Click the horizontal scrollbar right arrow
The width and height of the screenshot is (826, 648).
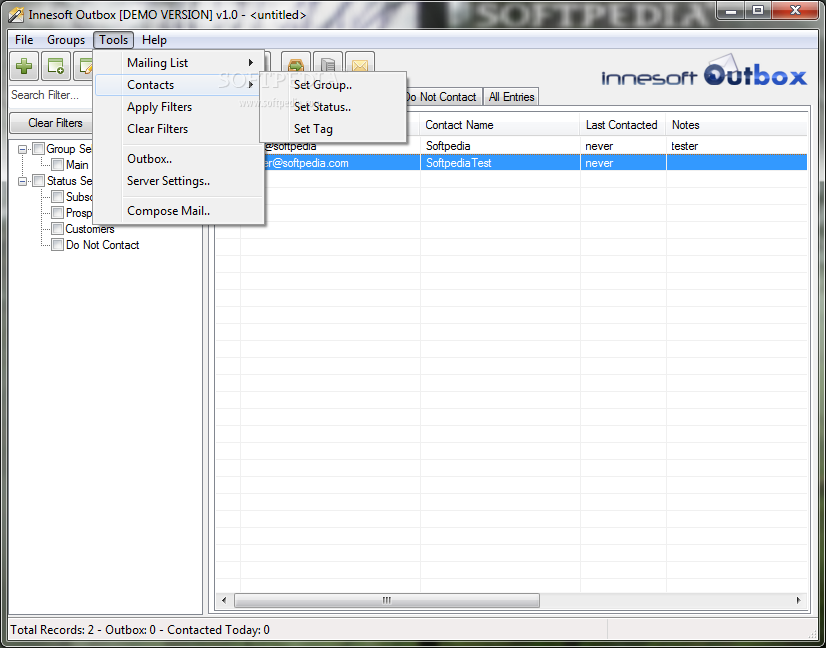799,600
